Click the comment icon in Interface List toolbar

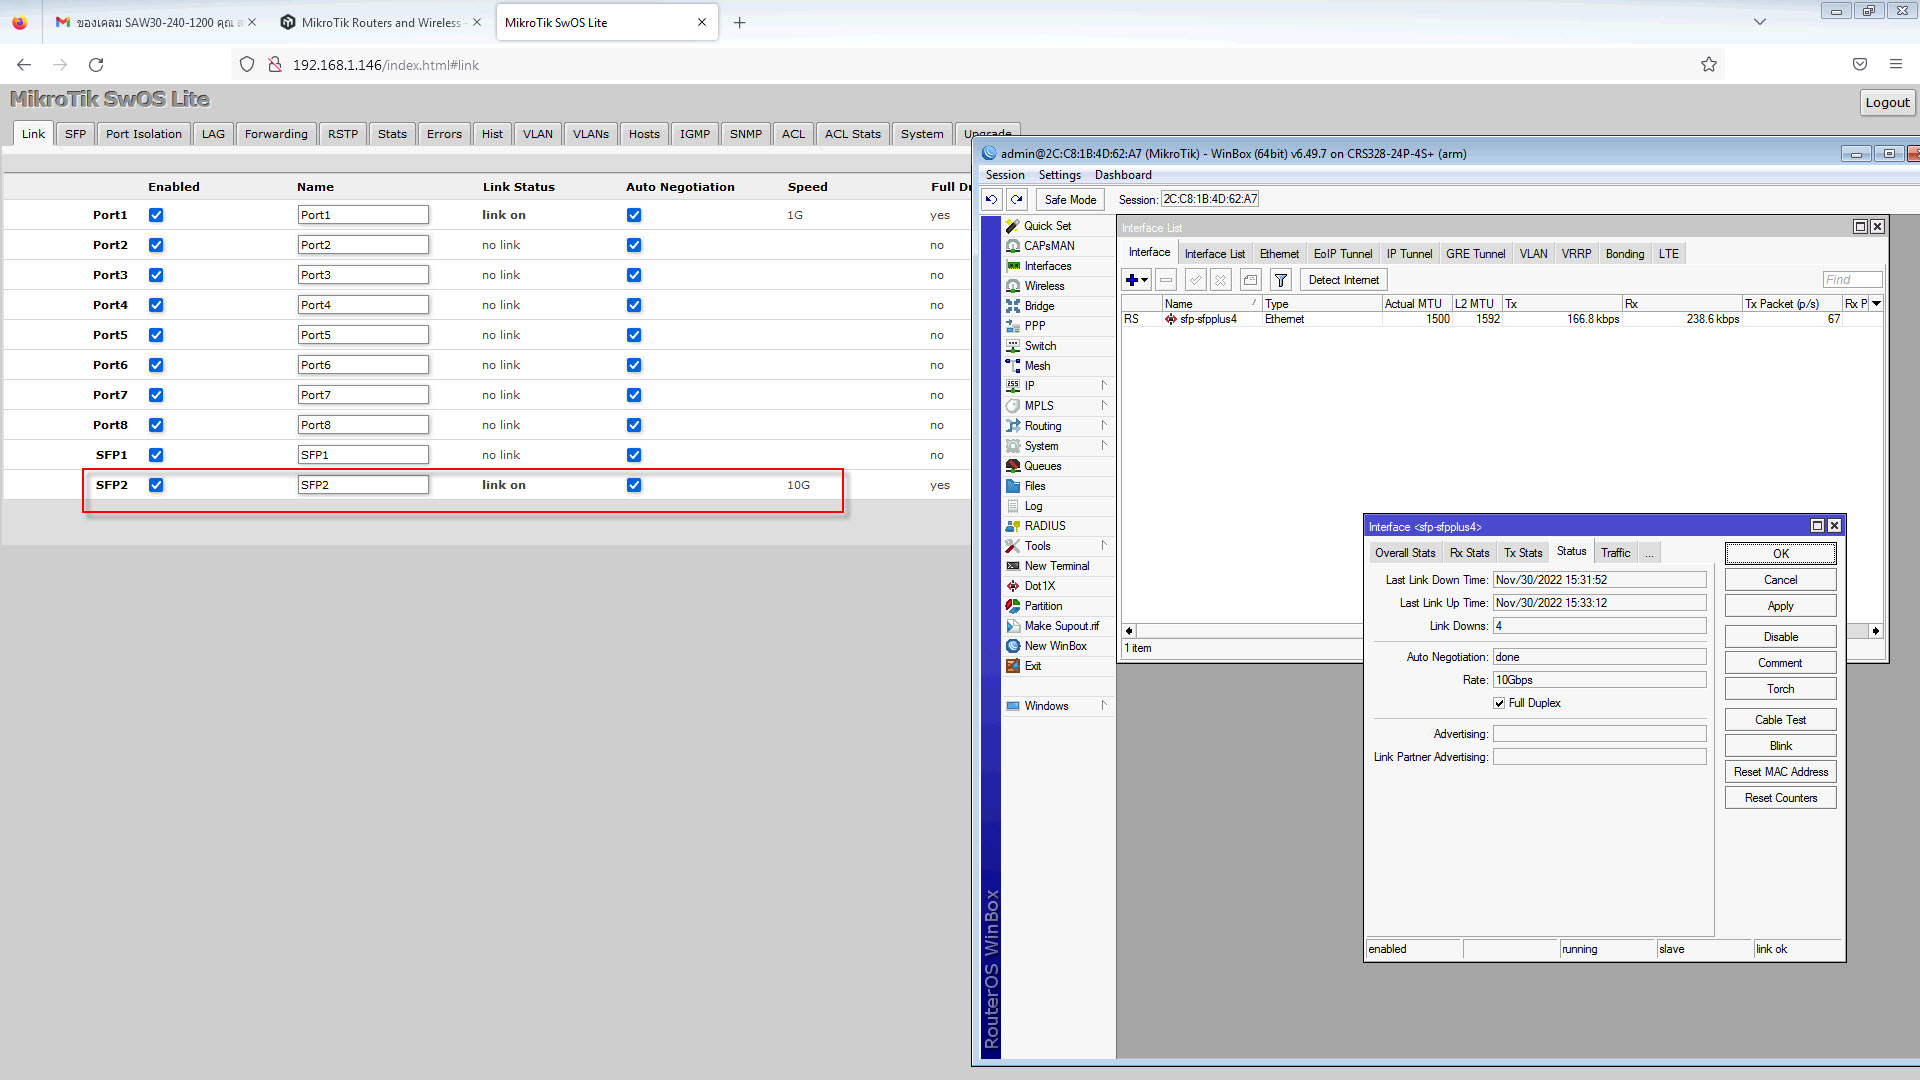[1250, 280]
